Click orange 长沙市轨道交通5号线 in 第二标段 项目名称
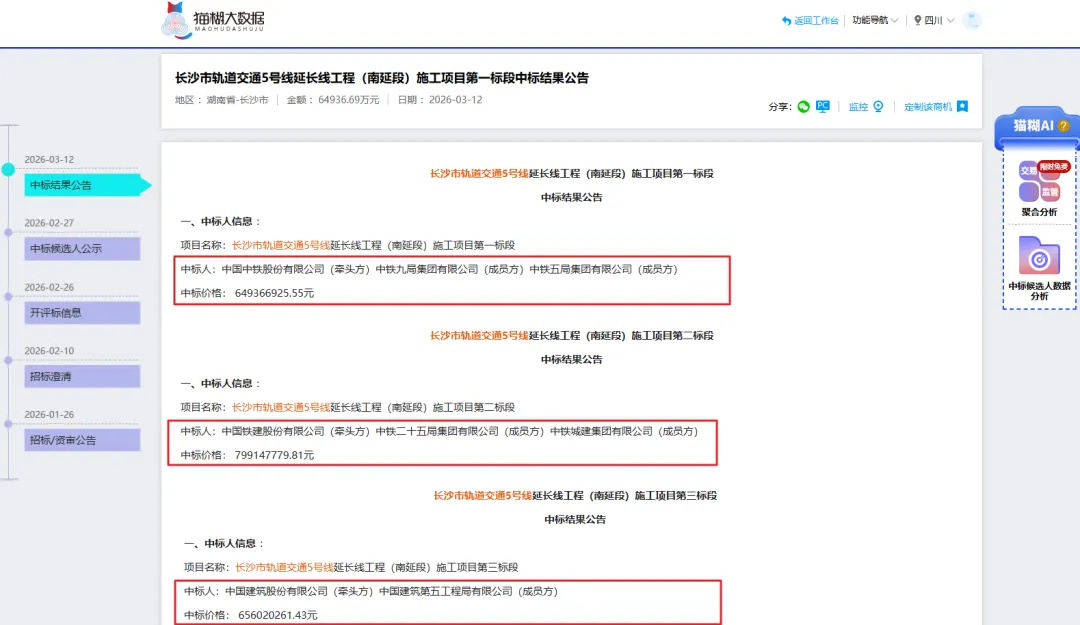This screenshot has height=625, width=1080. 281,407
